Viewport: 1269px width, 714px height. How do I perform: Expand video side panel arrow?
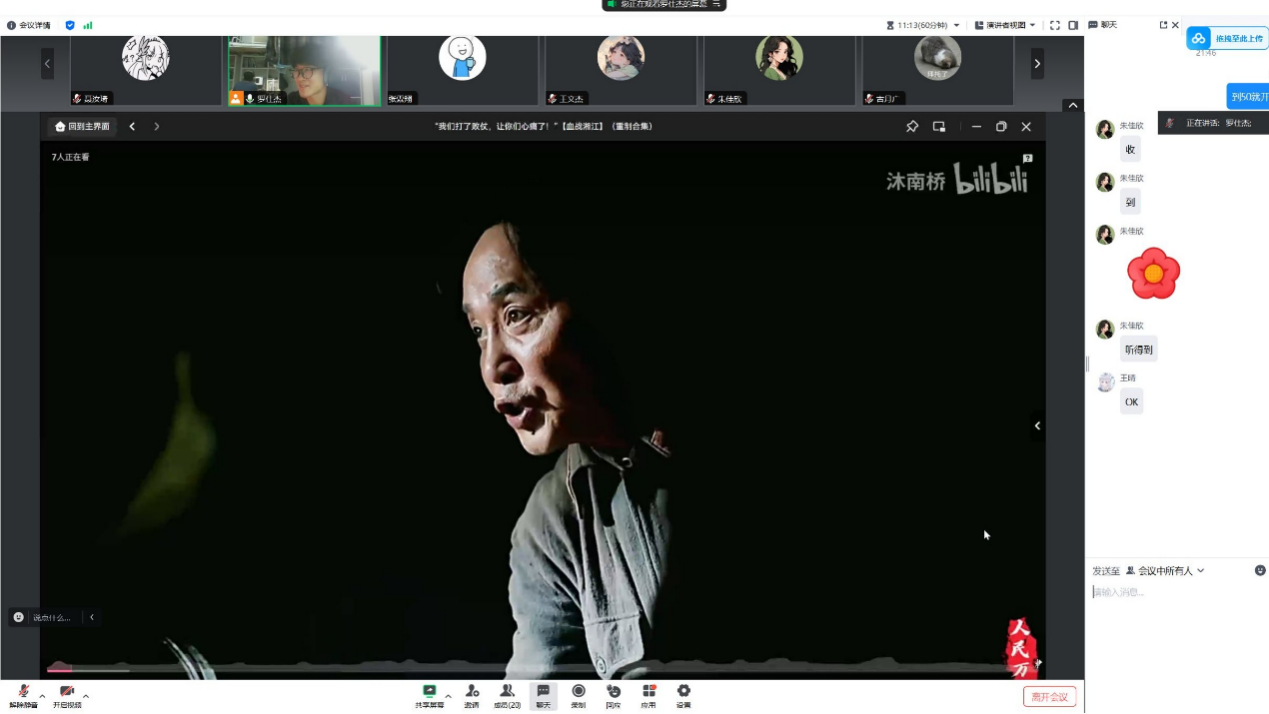coord(1037,426)
